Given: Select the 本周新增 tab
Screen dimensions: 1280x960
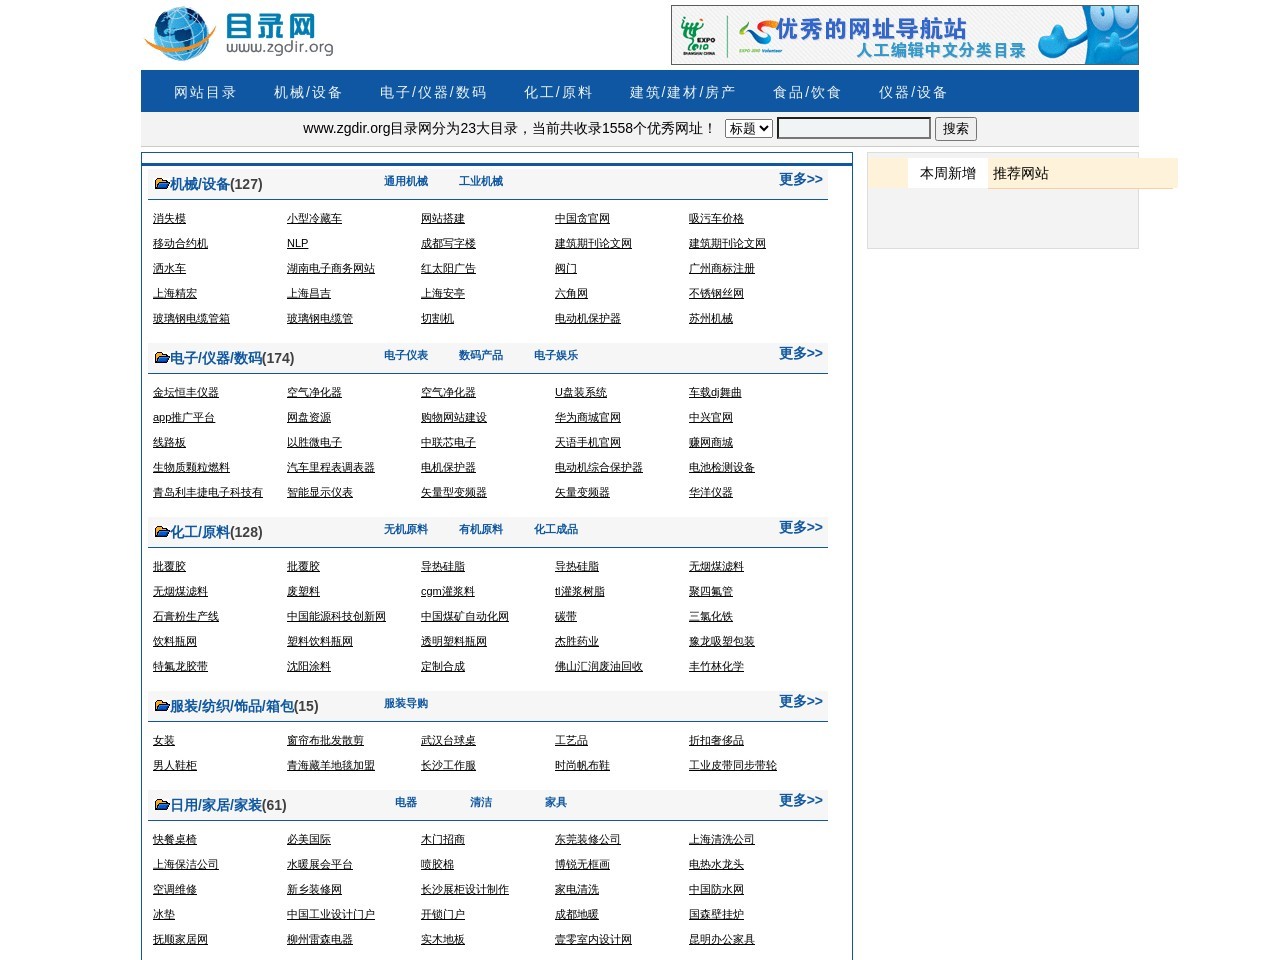Looking at the screenshot, I should click(x=946, y=173).
